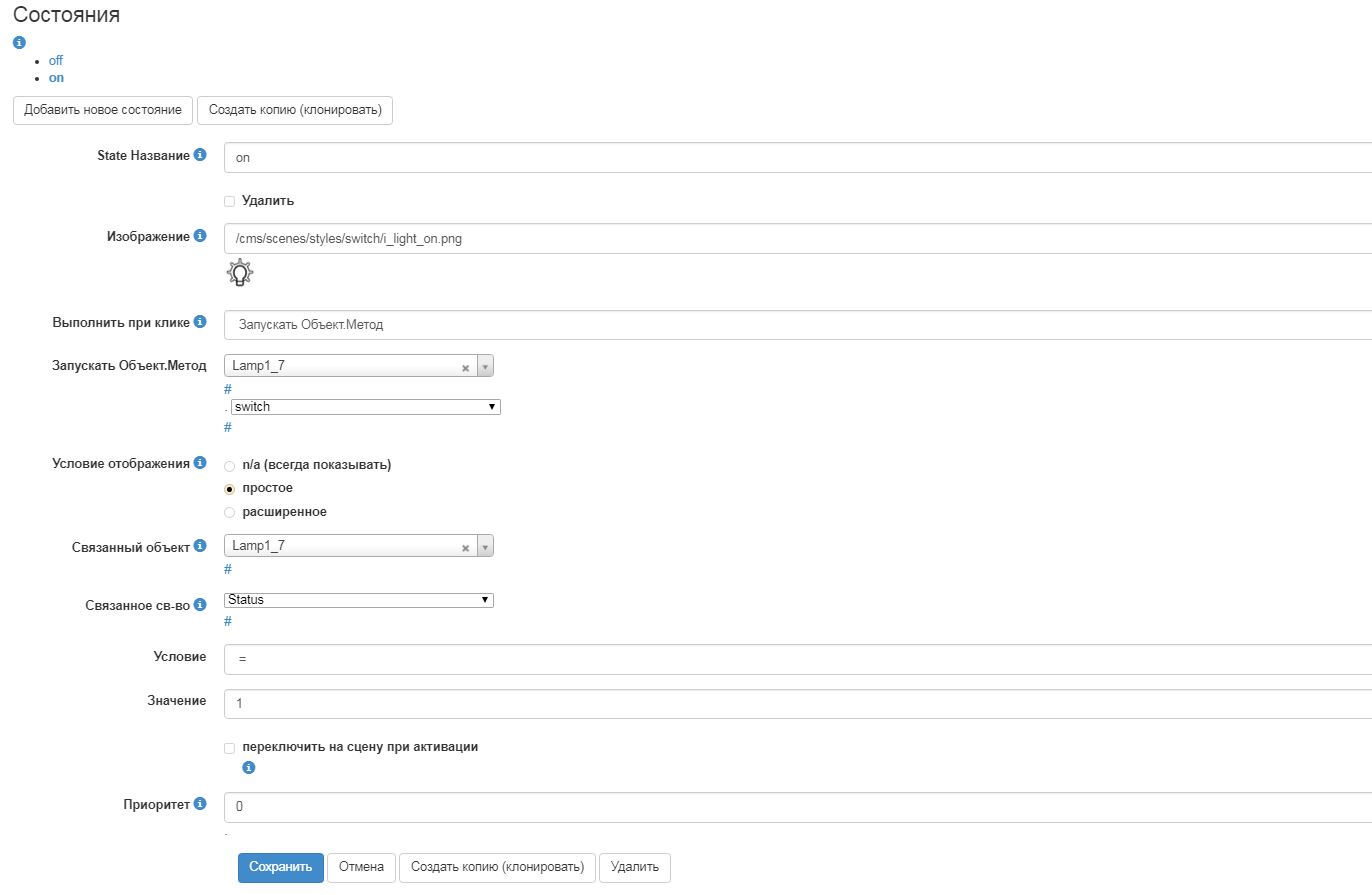
Task: Open the switch method dropdown
Action: click(x=364, y=407)
